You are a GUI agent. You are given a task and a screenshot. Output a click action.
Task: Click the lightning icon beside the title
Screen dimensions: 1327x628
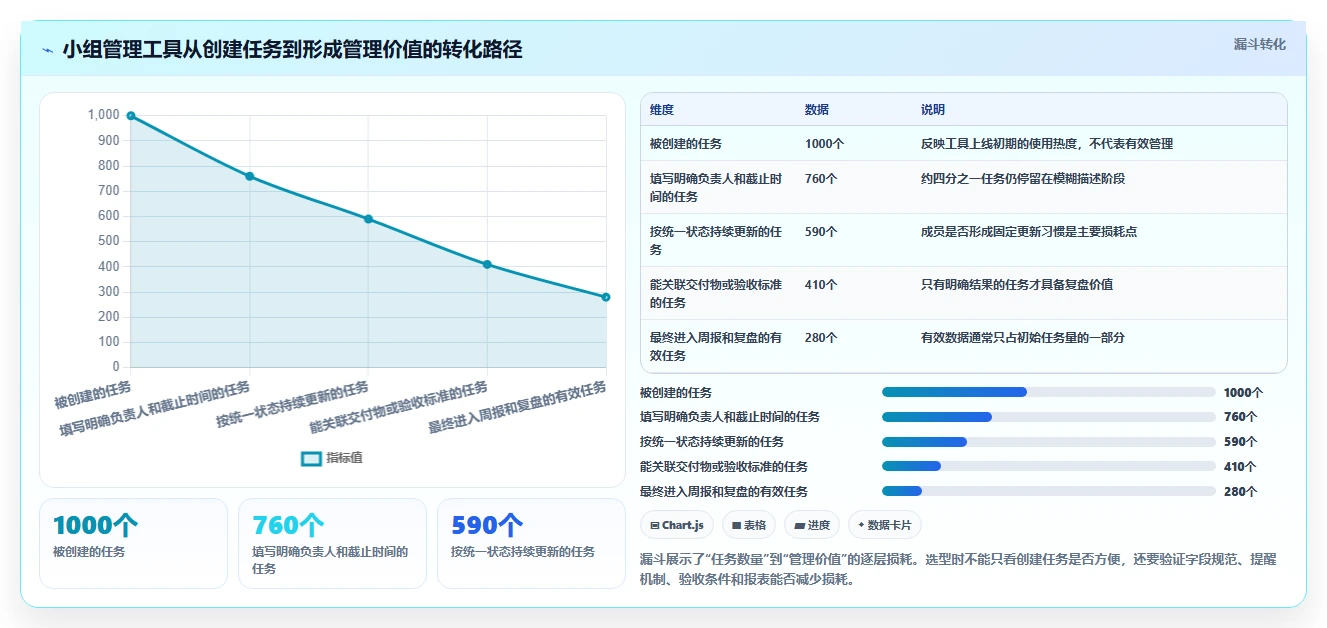47,50
